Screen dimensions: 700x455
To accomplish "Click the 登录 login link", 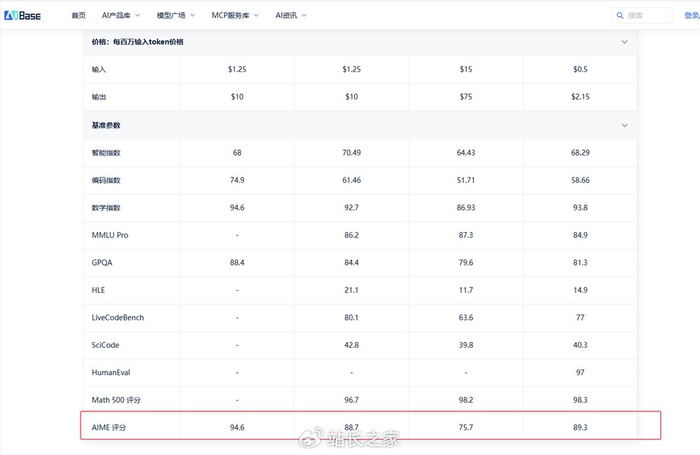I will 691,16.
